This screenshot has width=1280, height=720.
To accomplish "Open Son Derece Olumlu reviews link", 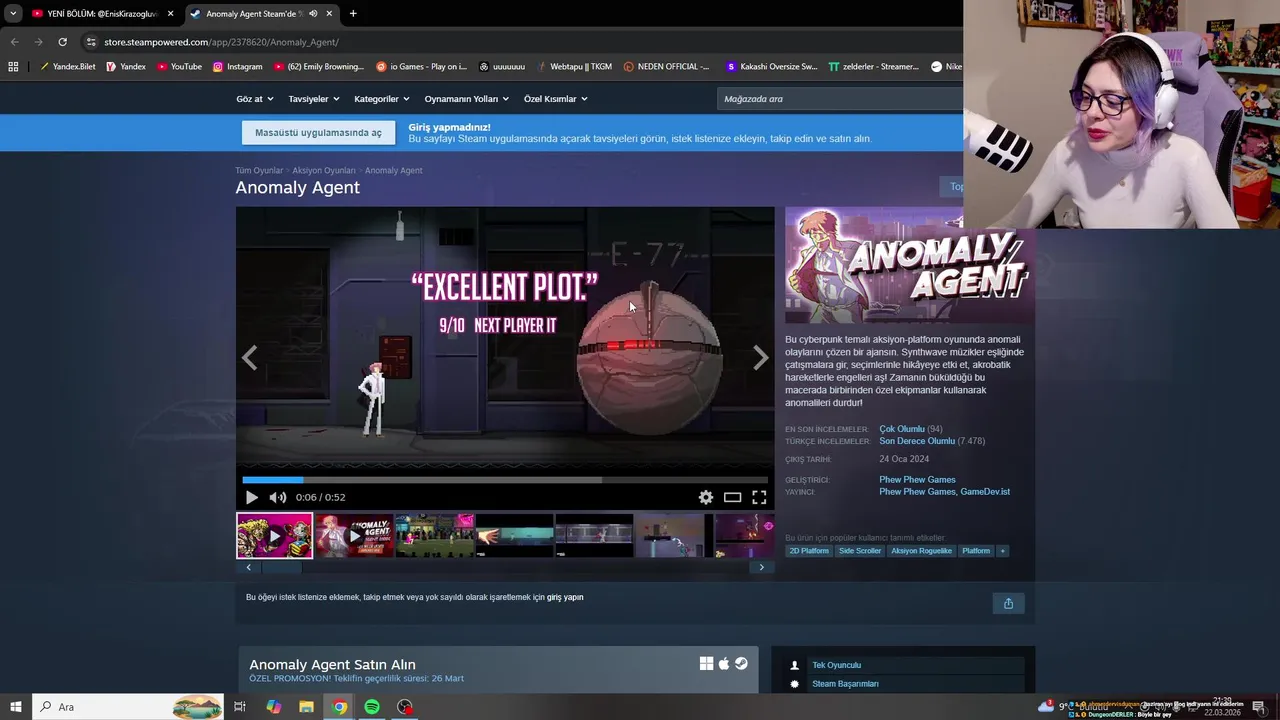I will pyautogui.click(x=917, y=441).
